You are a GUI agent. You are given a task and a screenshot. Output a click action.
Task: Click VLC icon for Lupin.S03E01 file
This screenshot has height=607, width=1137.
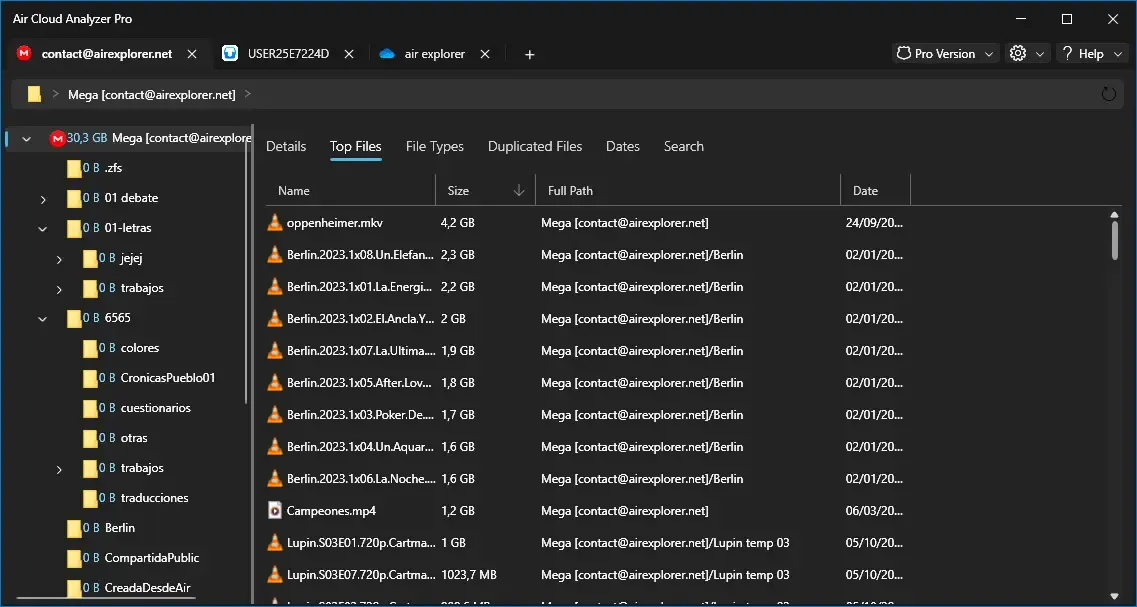click(x=275, y=542)
